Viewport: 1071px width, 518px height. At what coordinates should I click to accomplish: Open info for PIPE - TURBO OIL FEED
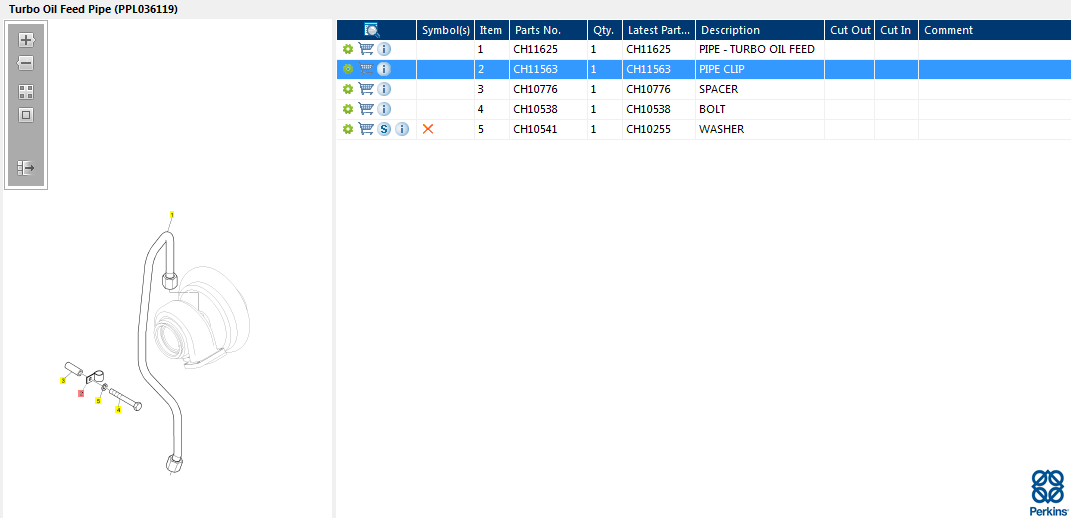(x=384, y=49)
